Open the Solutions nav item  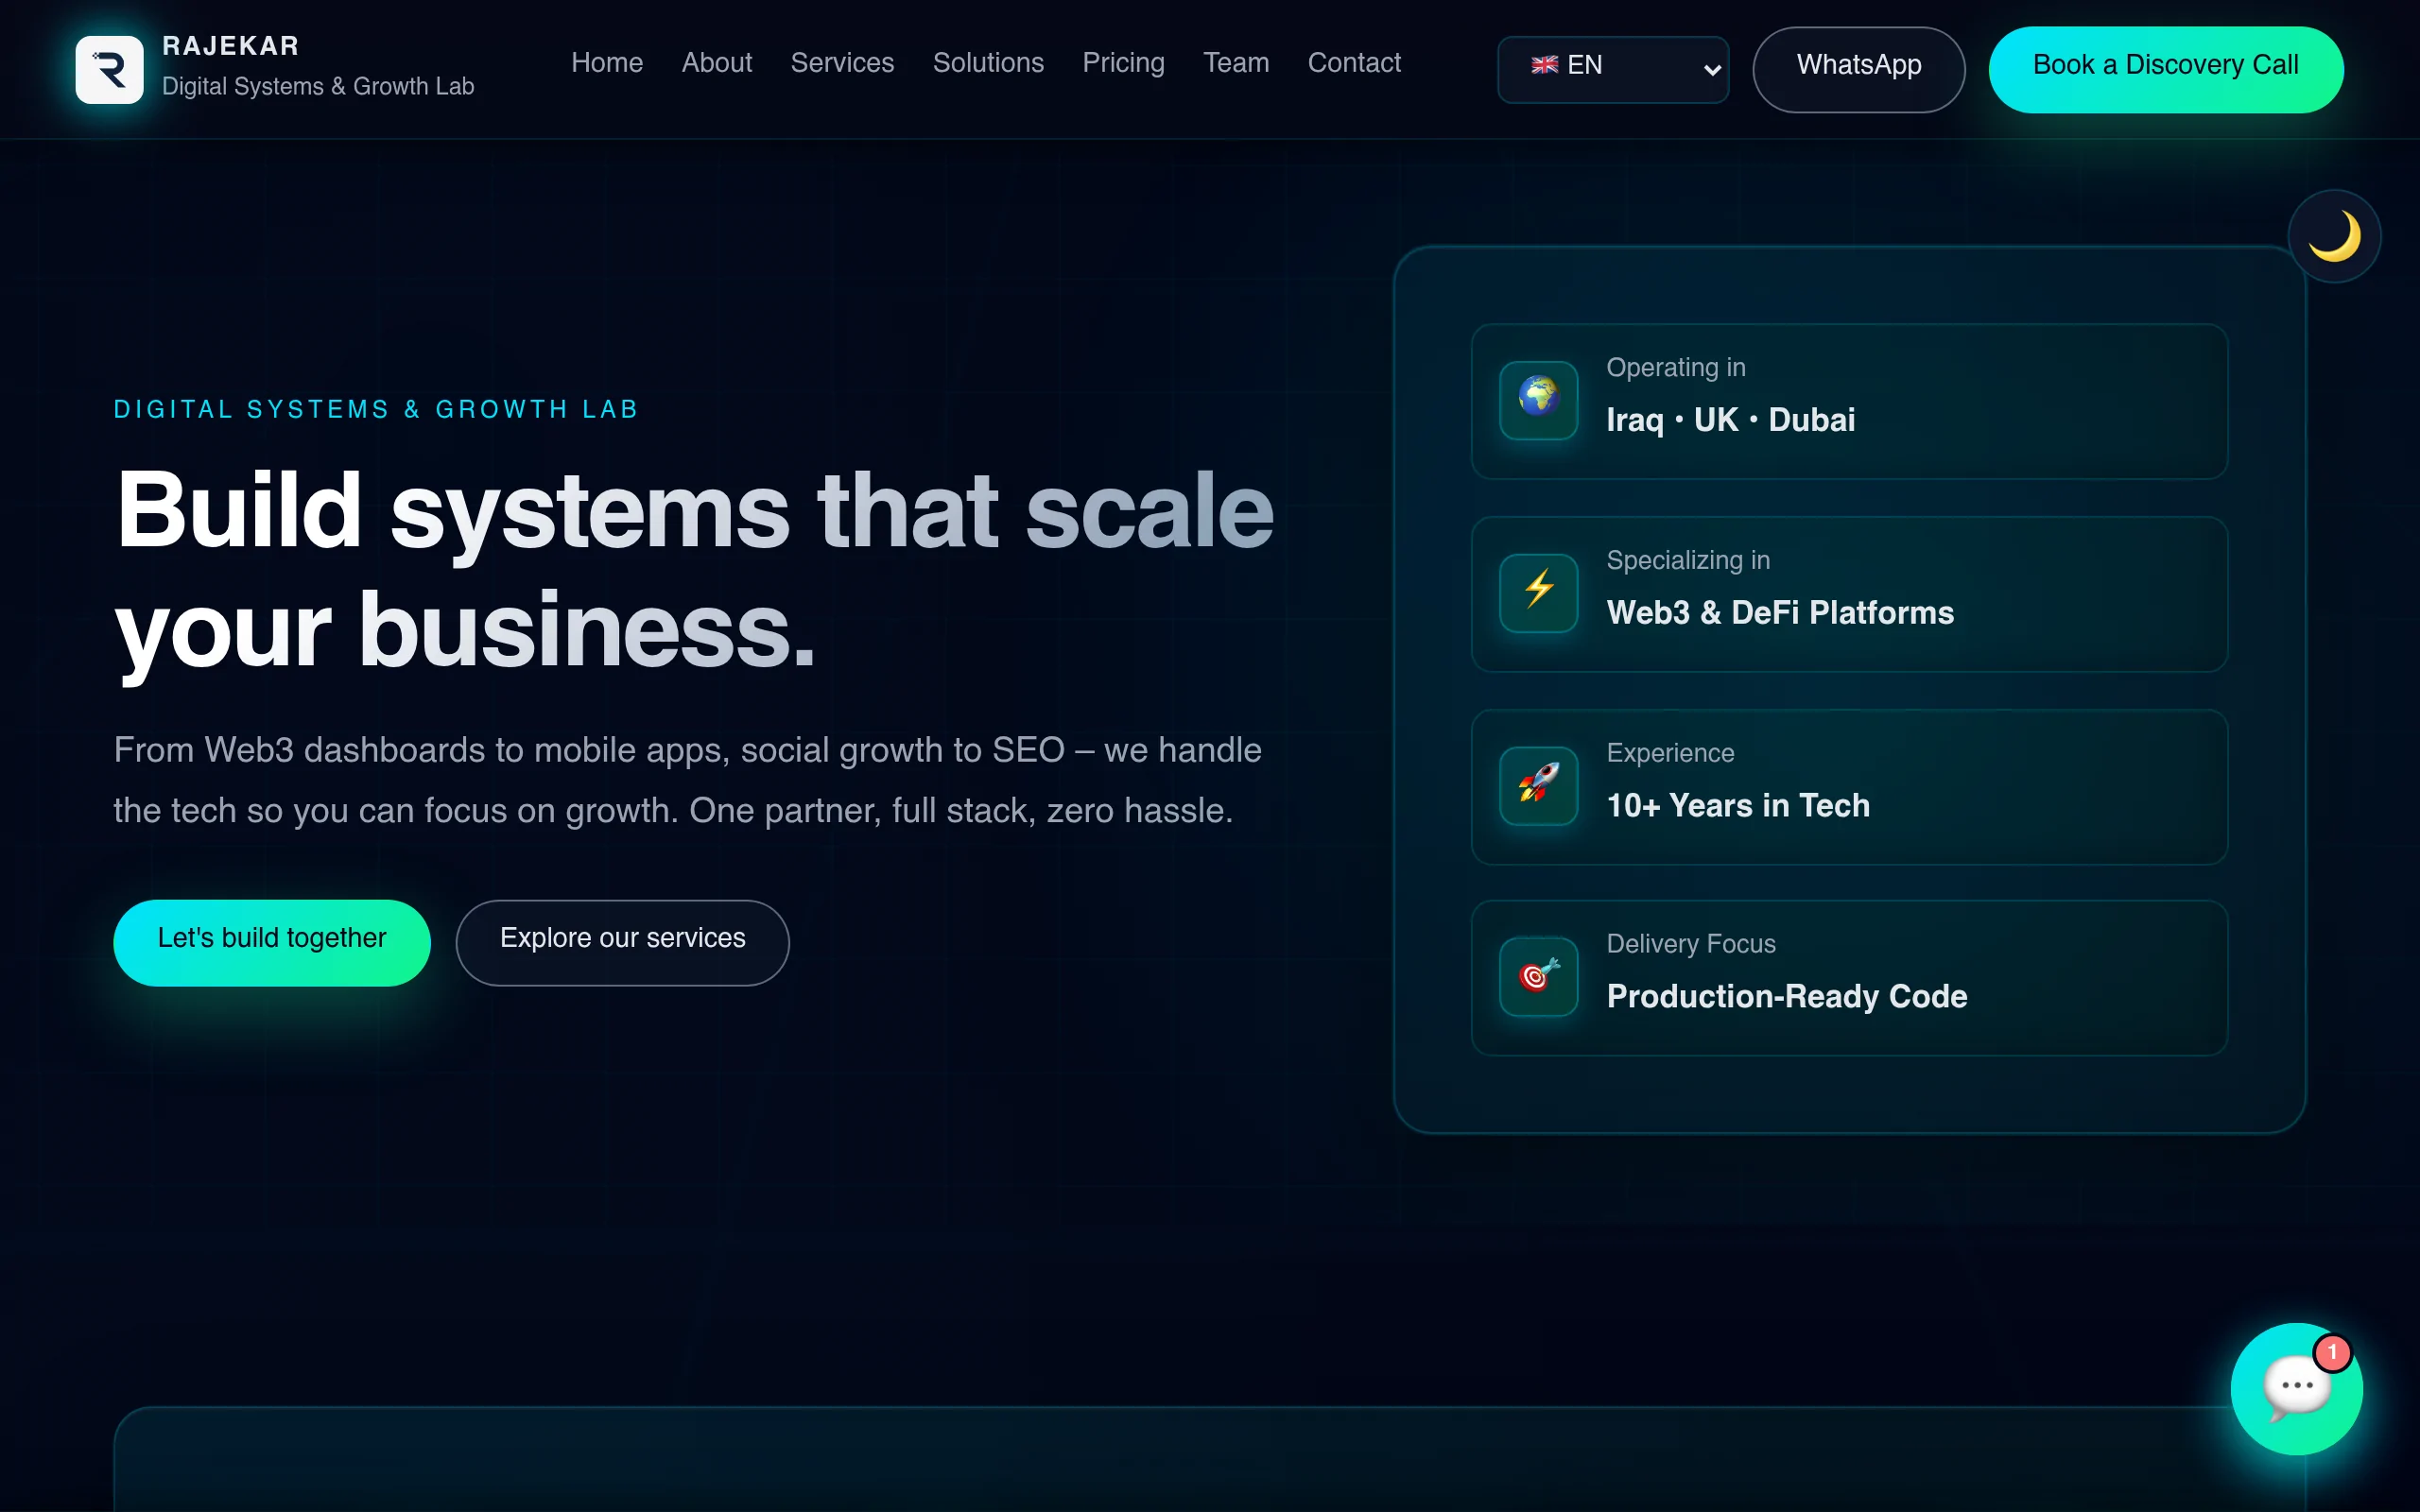tap(988, 63)
